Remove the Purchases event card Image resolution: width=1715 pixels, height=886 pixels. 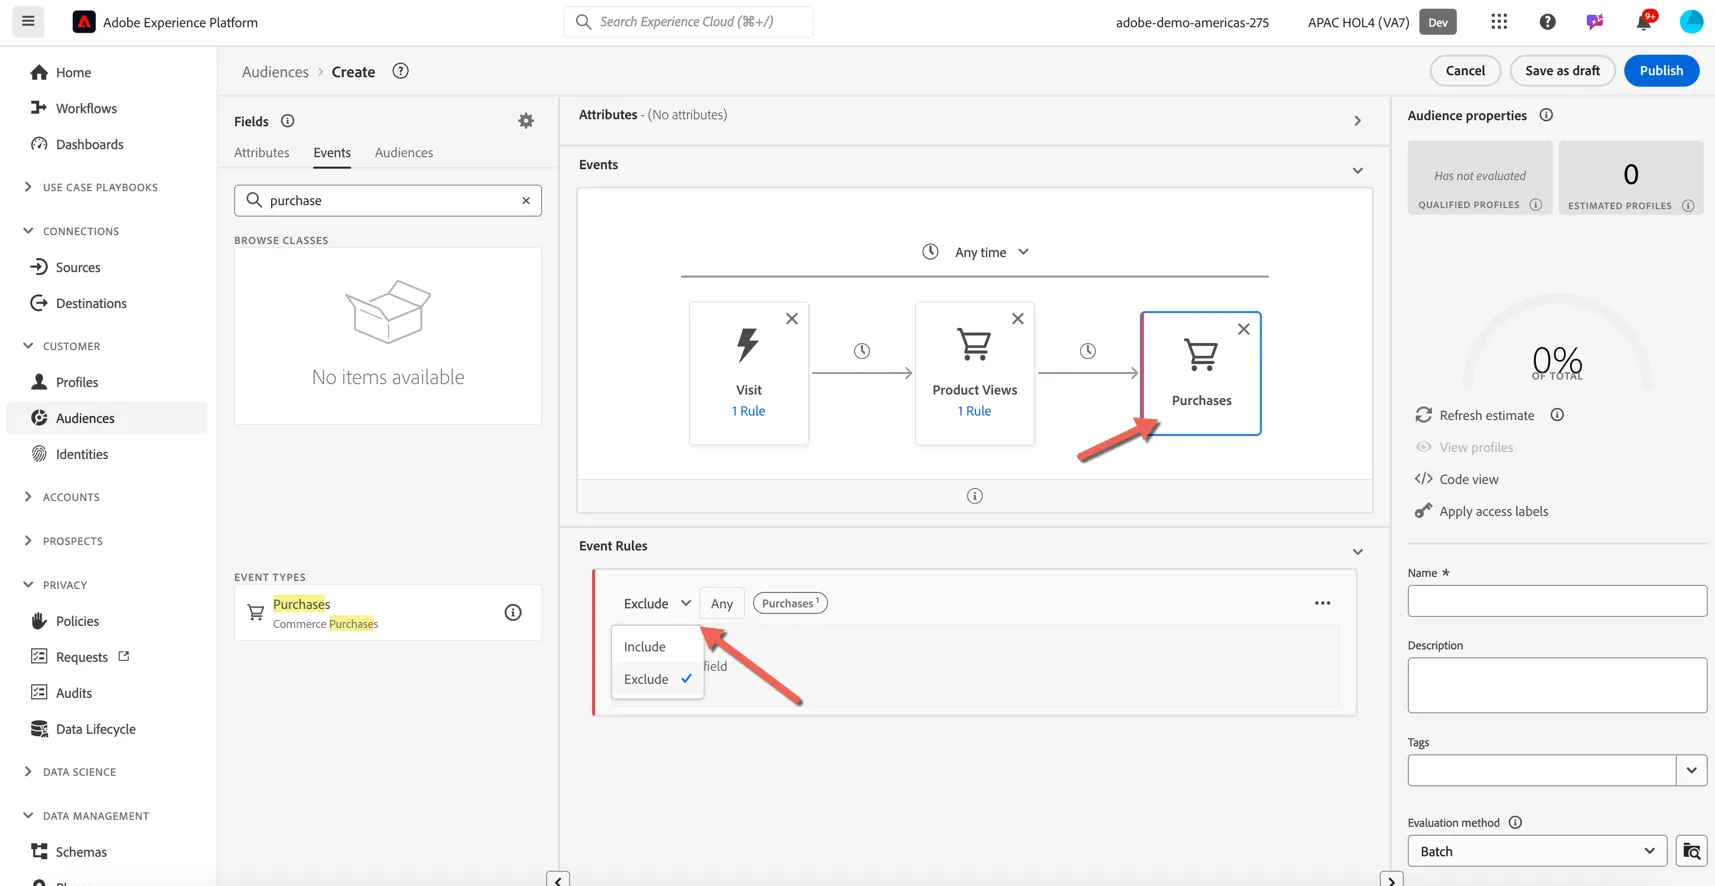[1244, 329]
